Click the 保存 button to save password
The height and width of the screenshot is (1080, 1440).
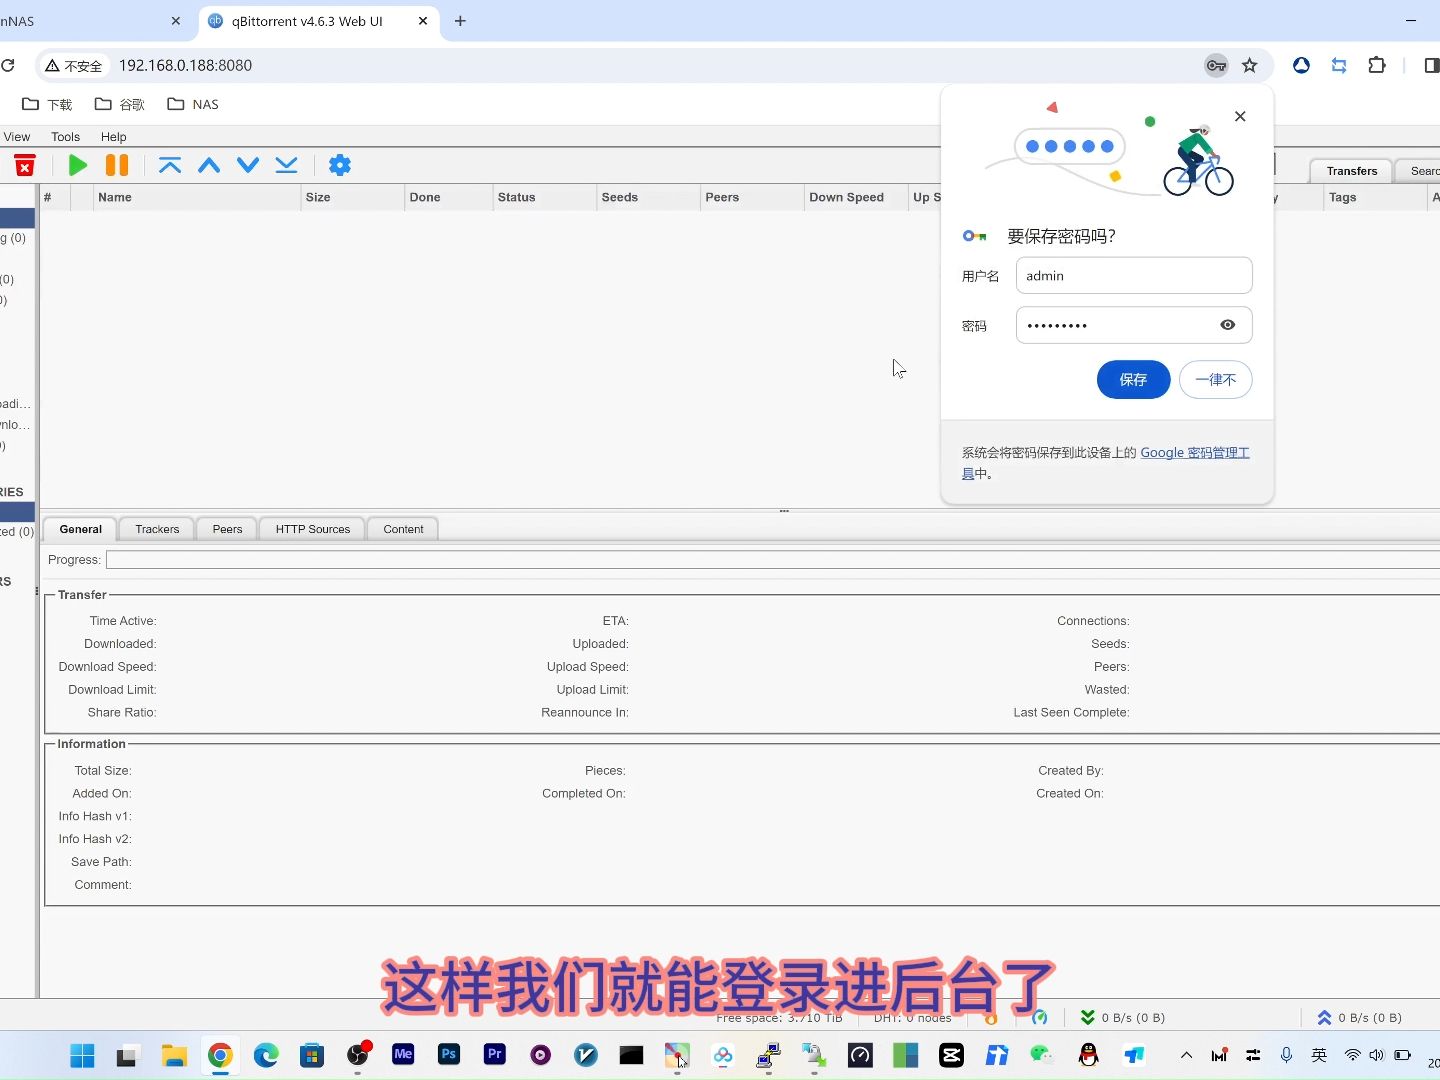pyautogui.click(x=1133, y=380)
